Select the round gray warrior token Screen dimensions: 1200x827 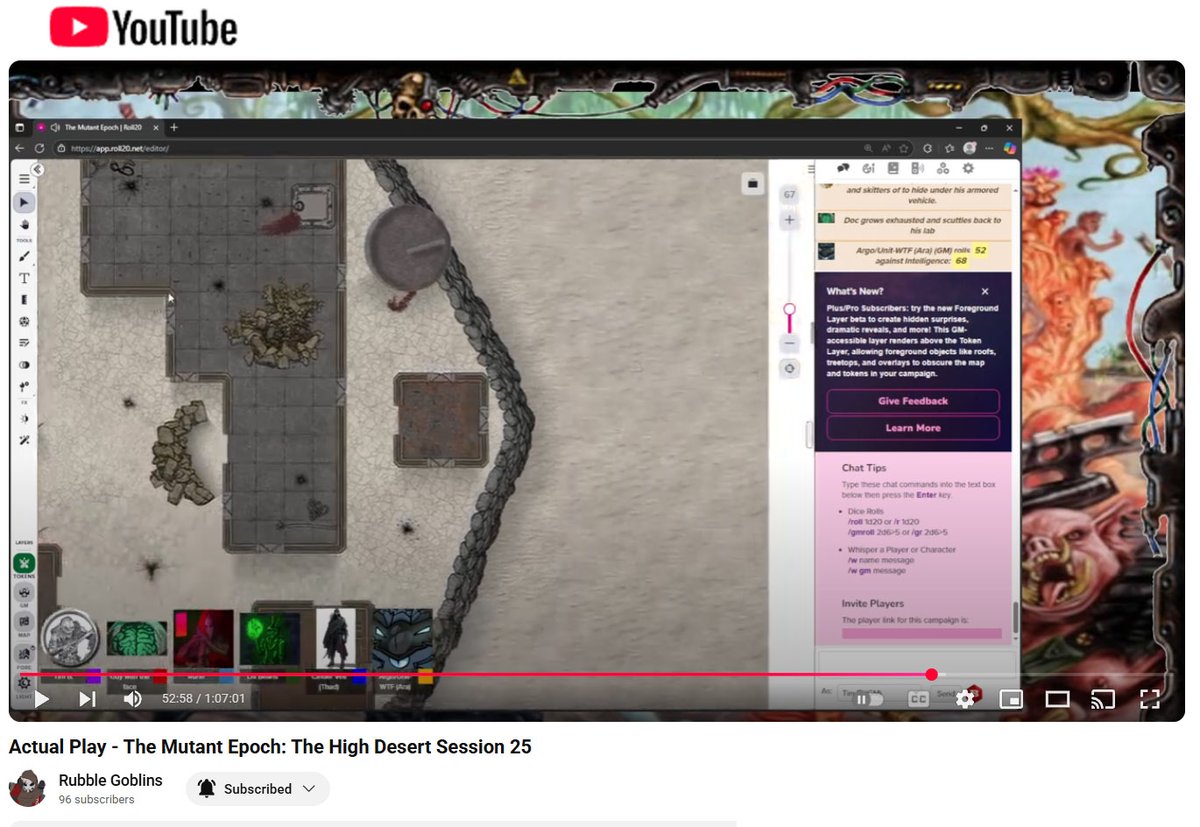coord(70,638)
